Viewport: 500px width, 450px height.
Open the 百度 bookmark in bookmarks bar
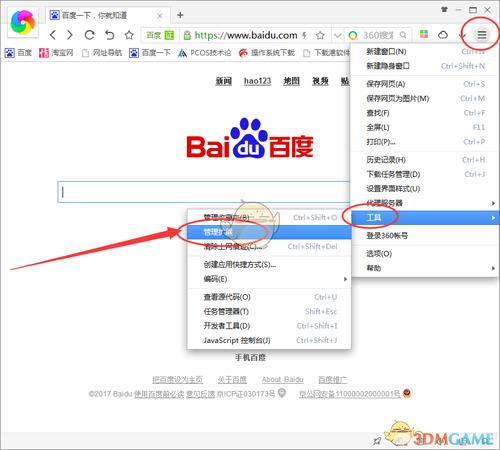[18, 53]
